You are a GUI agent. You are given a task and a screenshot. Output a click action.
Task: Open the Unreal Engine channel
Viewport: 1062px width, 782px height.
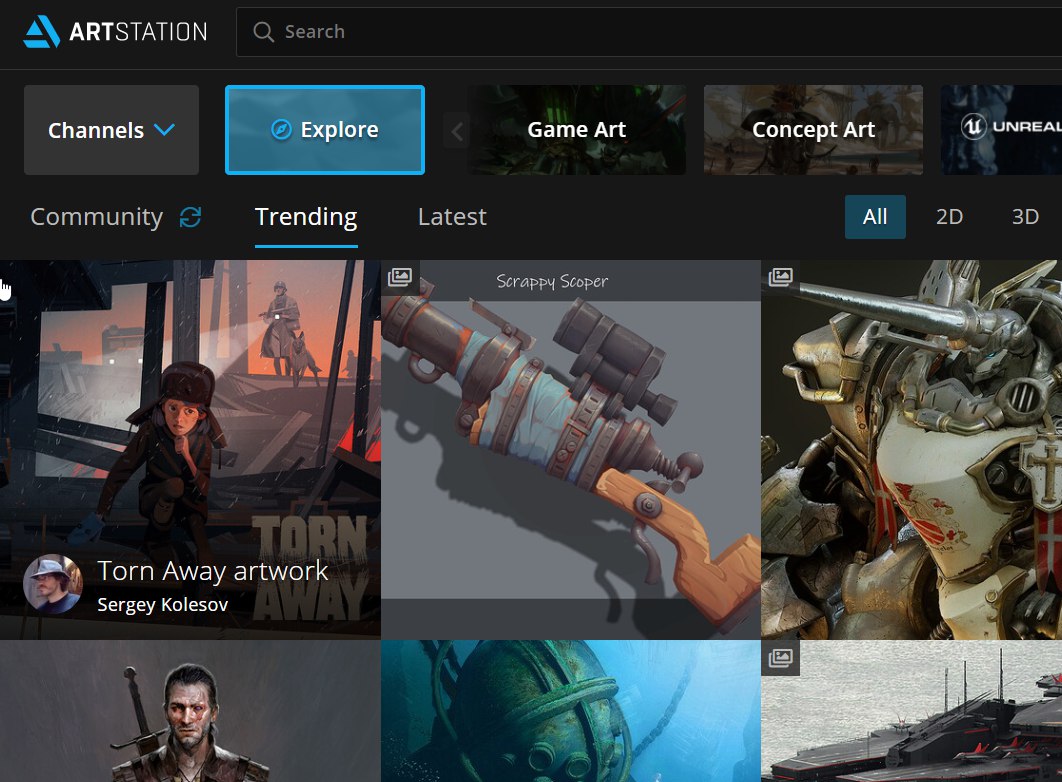[x=1001, y=130]
